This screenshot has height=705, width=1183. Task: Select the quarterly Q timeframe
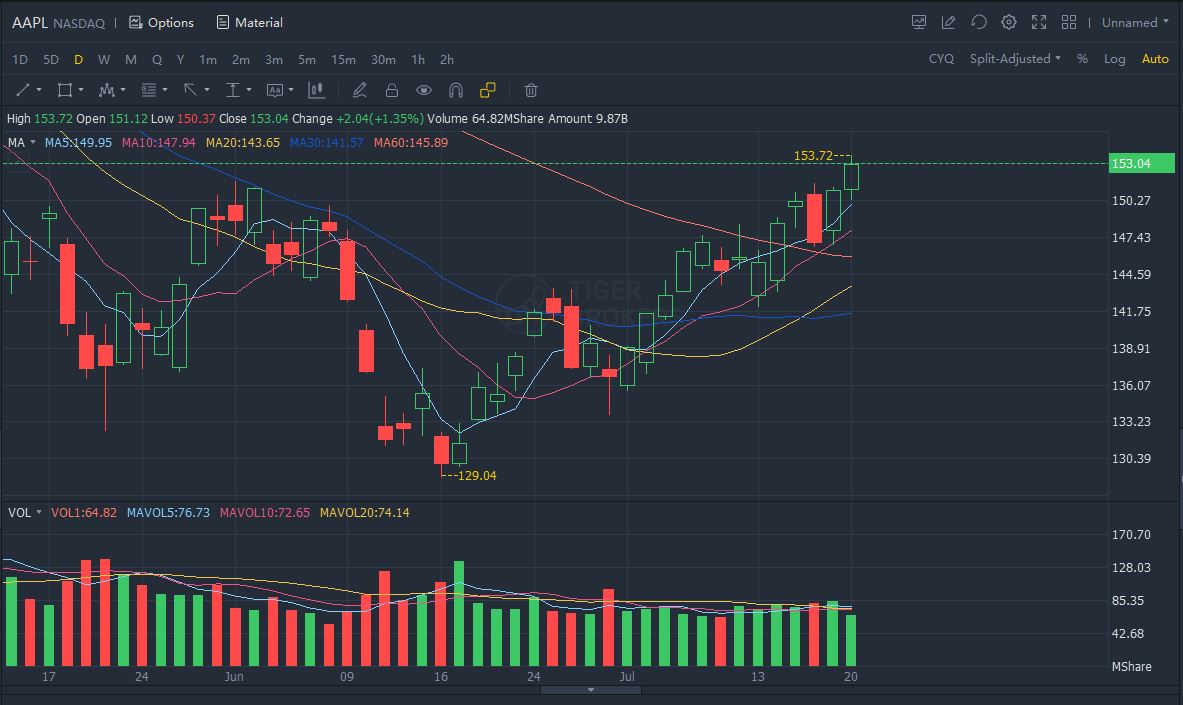pyautogui.click(x=157, y=60)
